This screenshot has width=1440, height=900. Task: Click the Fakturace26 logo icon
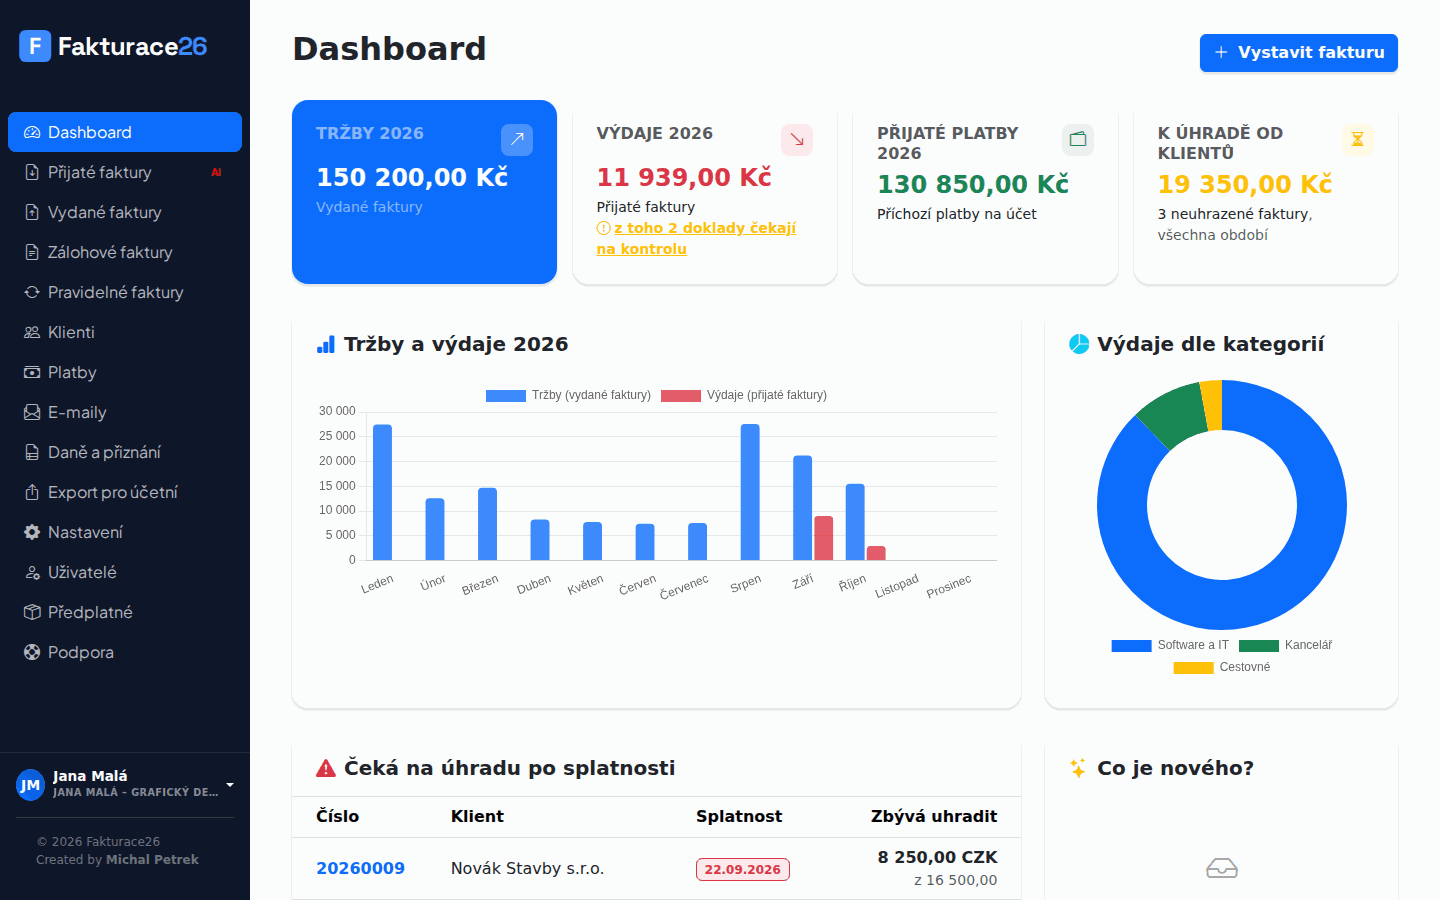35,45
